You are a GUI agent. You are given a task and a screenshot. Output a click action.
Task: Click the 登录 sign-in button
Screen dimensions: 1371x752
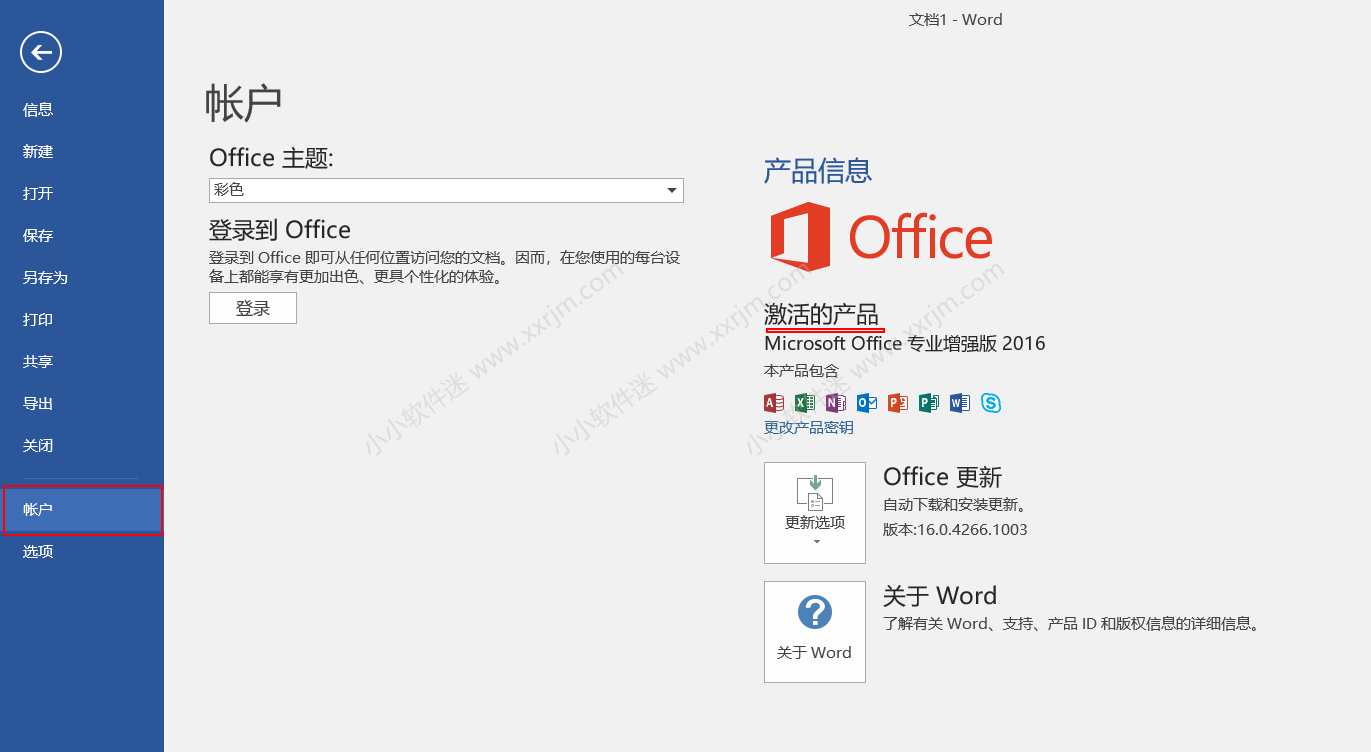(253, 308)
